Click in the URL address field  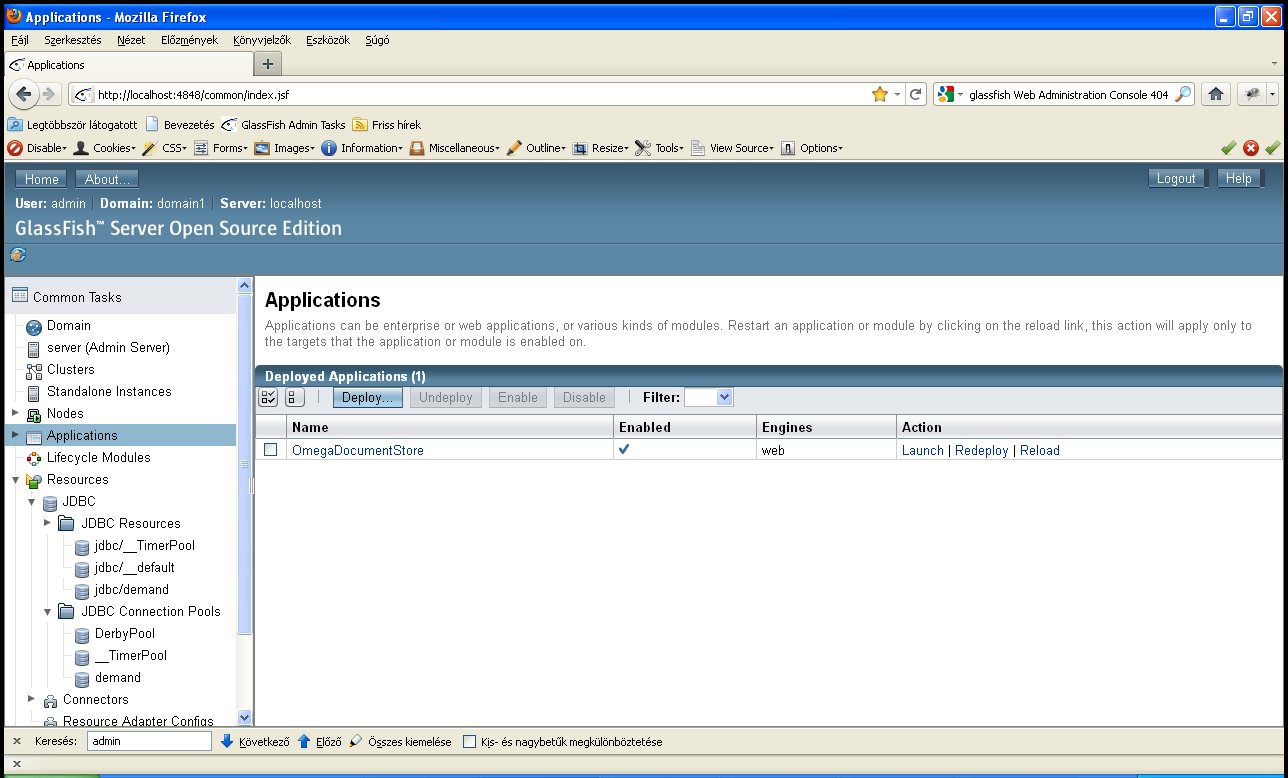(480, 94)
